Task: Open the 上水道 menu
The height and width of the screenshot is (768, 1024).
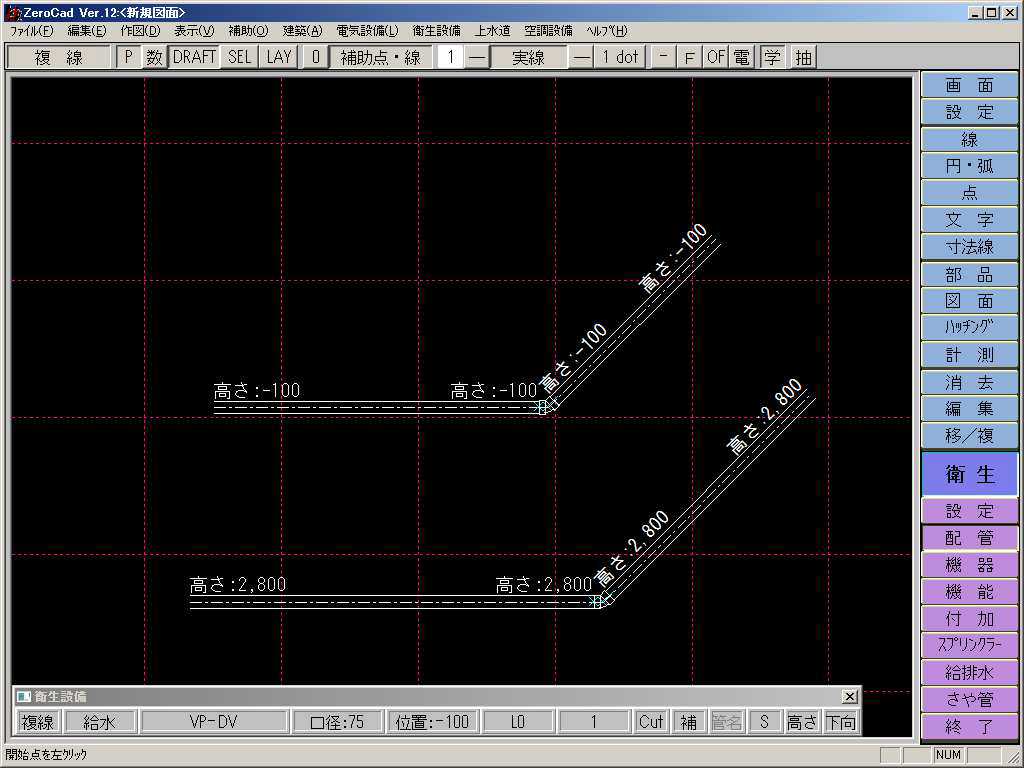Action: click(x=492, y=31)
